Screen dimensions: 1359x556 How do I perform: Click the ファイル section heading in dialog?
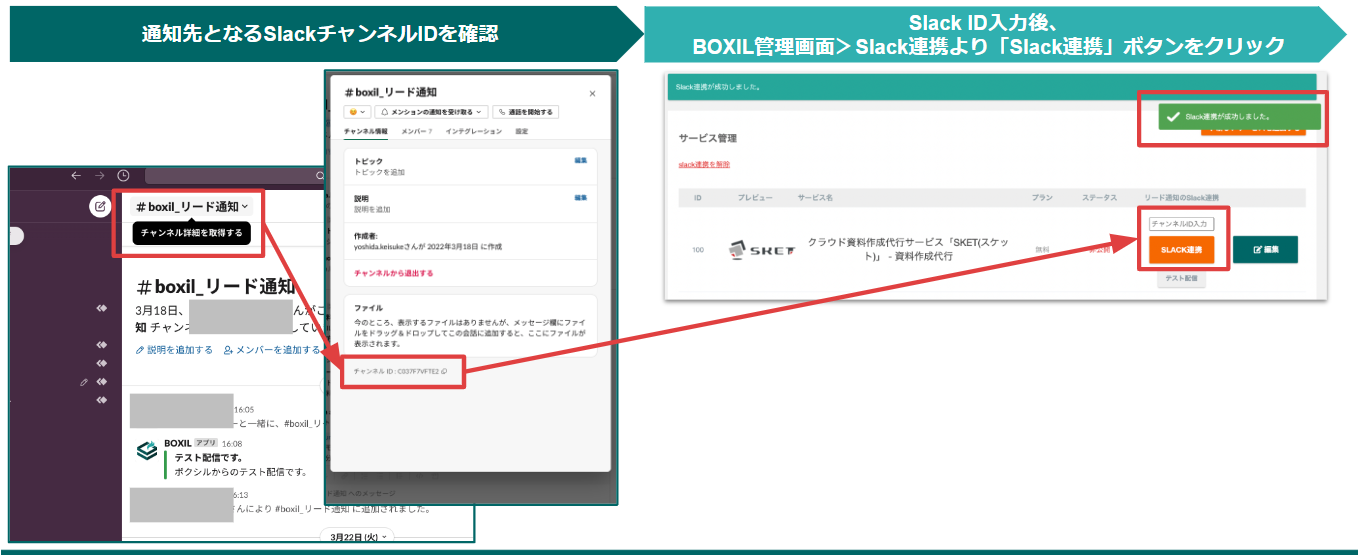tap(369, 308)
